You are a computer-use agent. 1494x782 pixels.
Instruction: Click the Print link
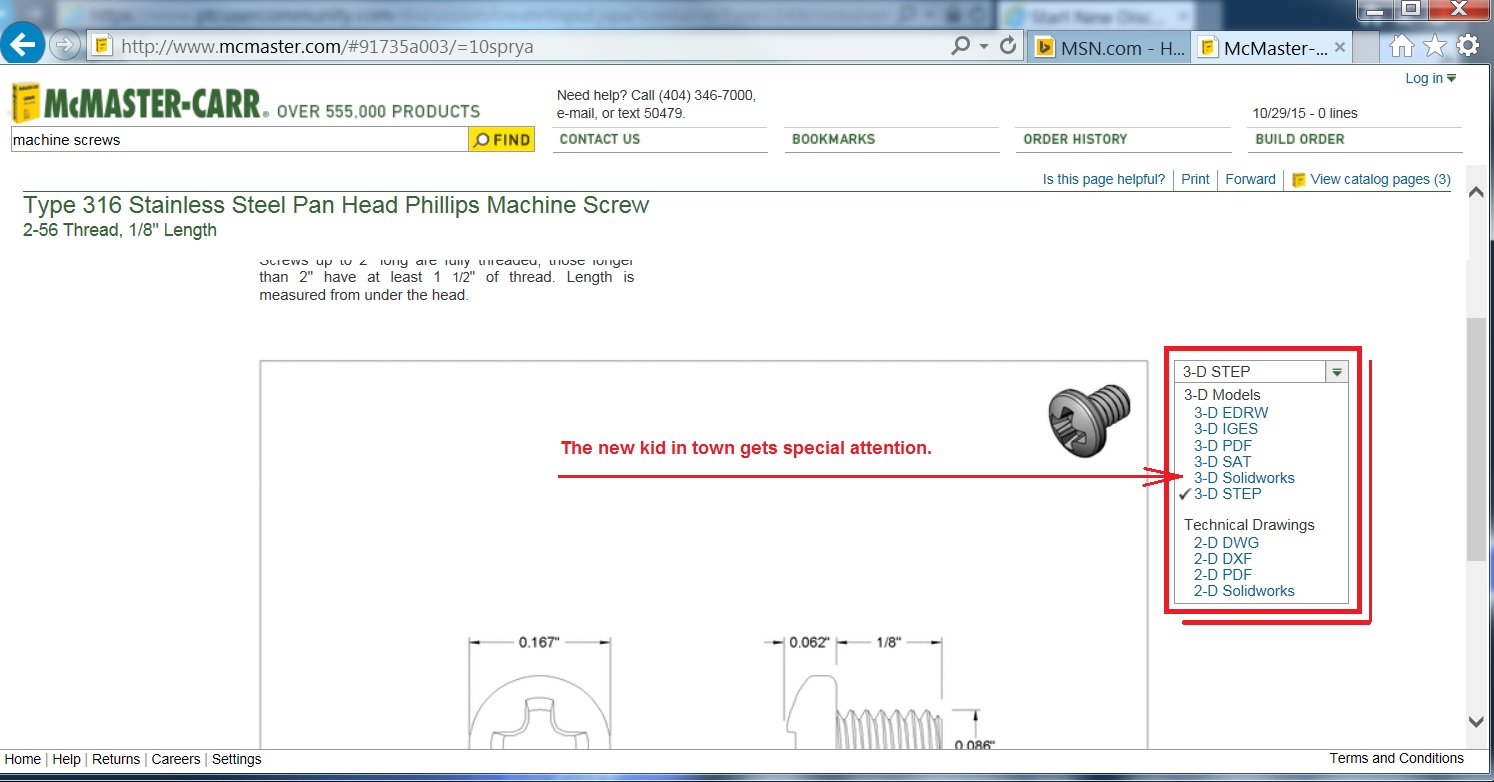click(1195, 179)
